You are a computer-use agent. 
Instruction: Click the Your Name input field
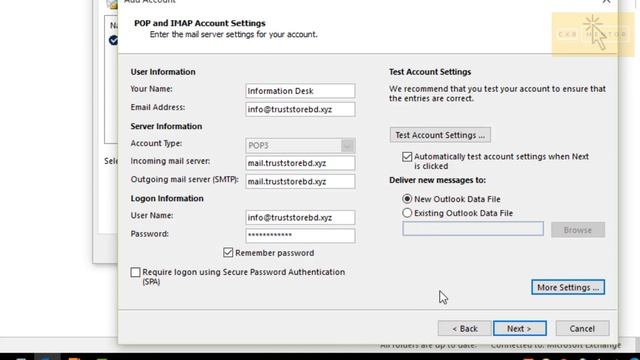point(300,91)
